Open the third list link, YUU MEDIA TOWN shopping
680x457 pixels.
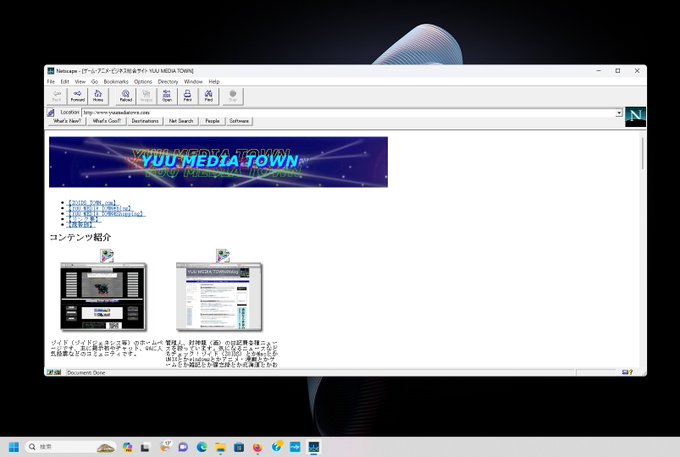106,214
